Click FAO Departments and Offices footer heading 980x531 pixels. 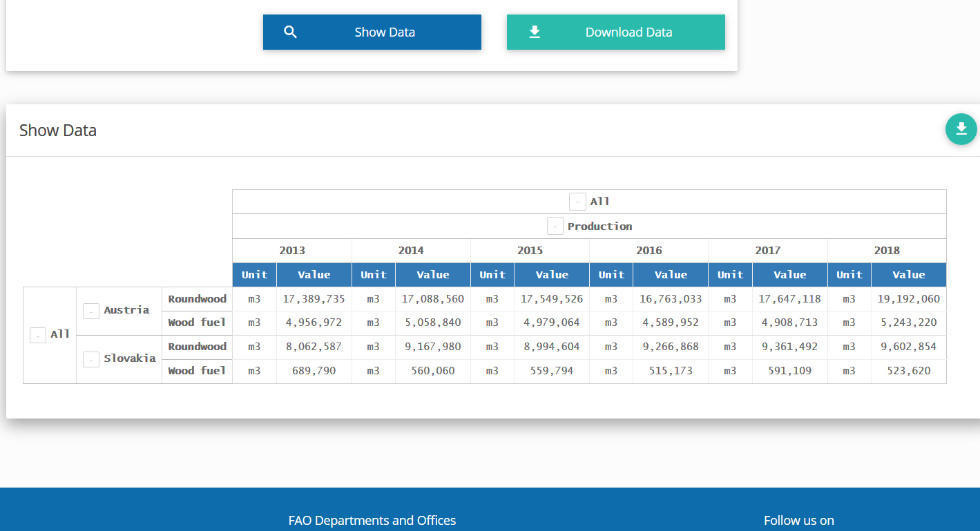[372, 520]
